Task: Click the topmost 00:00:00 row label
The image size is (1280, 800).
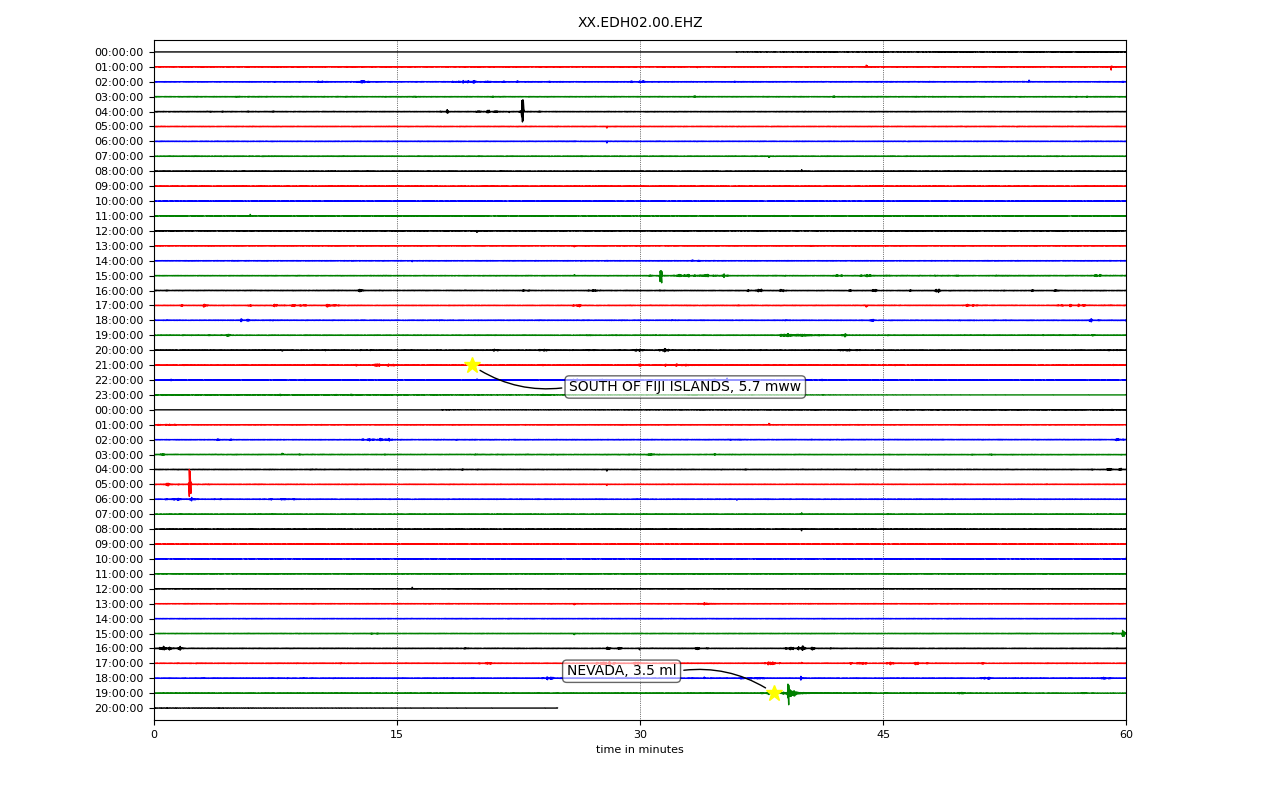Action: [x=119, y=52]
